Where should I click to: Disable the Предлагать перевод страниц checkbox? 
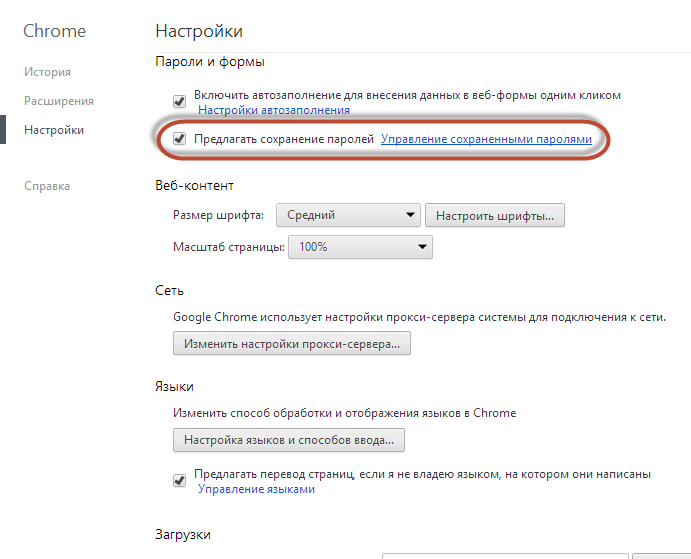click(x=180, y=479)
